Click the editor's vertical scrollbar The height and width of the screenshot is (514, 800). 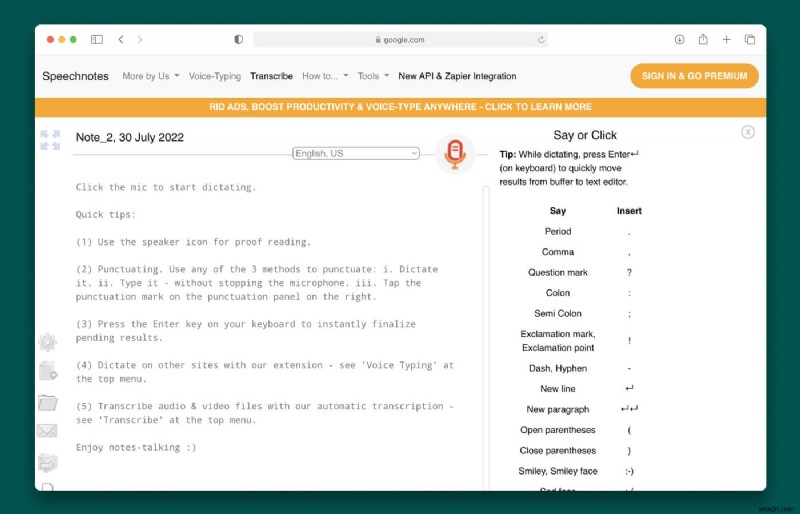pos(486,337)
